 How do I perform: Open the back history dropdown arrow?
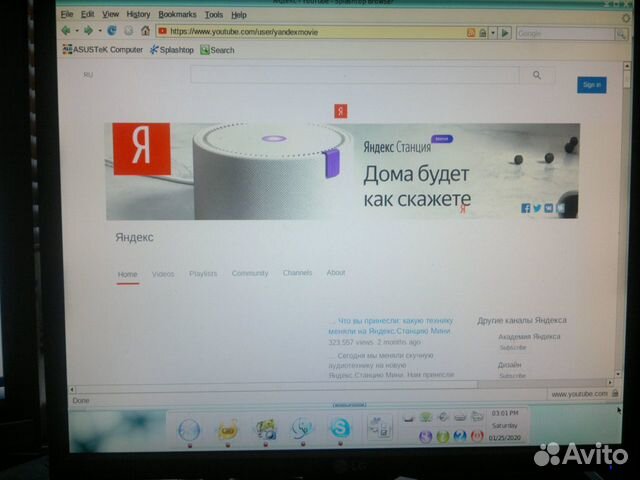[77, 31]
